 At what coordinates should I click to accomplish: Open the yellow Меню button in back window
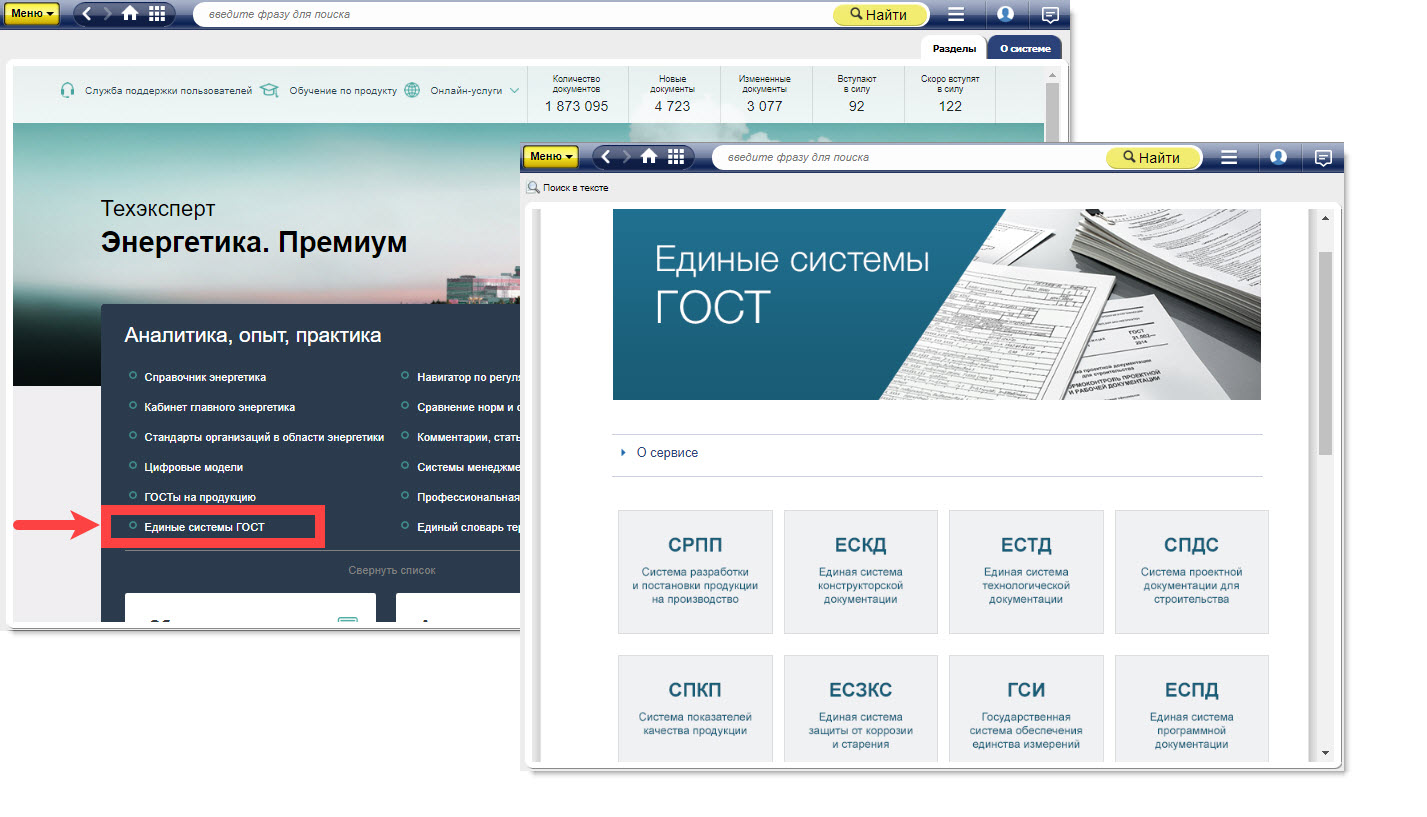(32, 14)
